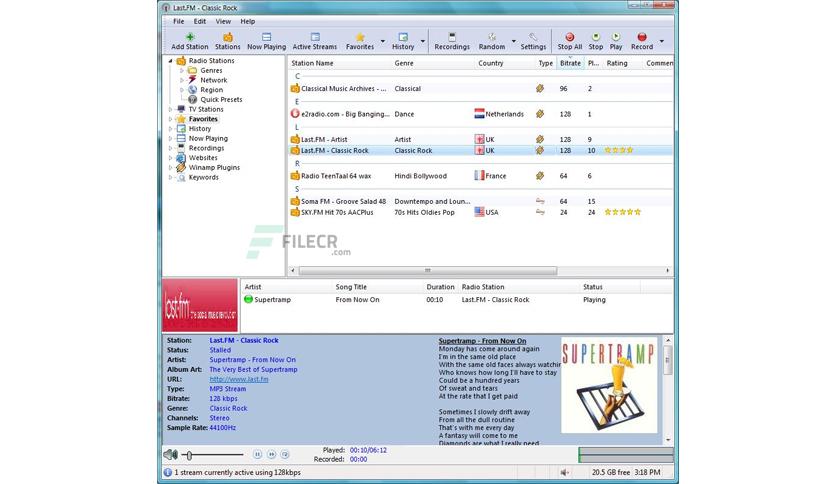836x484 pixels.
Task: Expand the TV Stations tree node
Action: 171,109
